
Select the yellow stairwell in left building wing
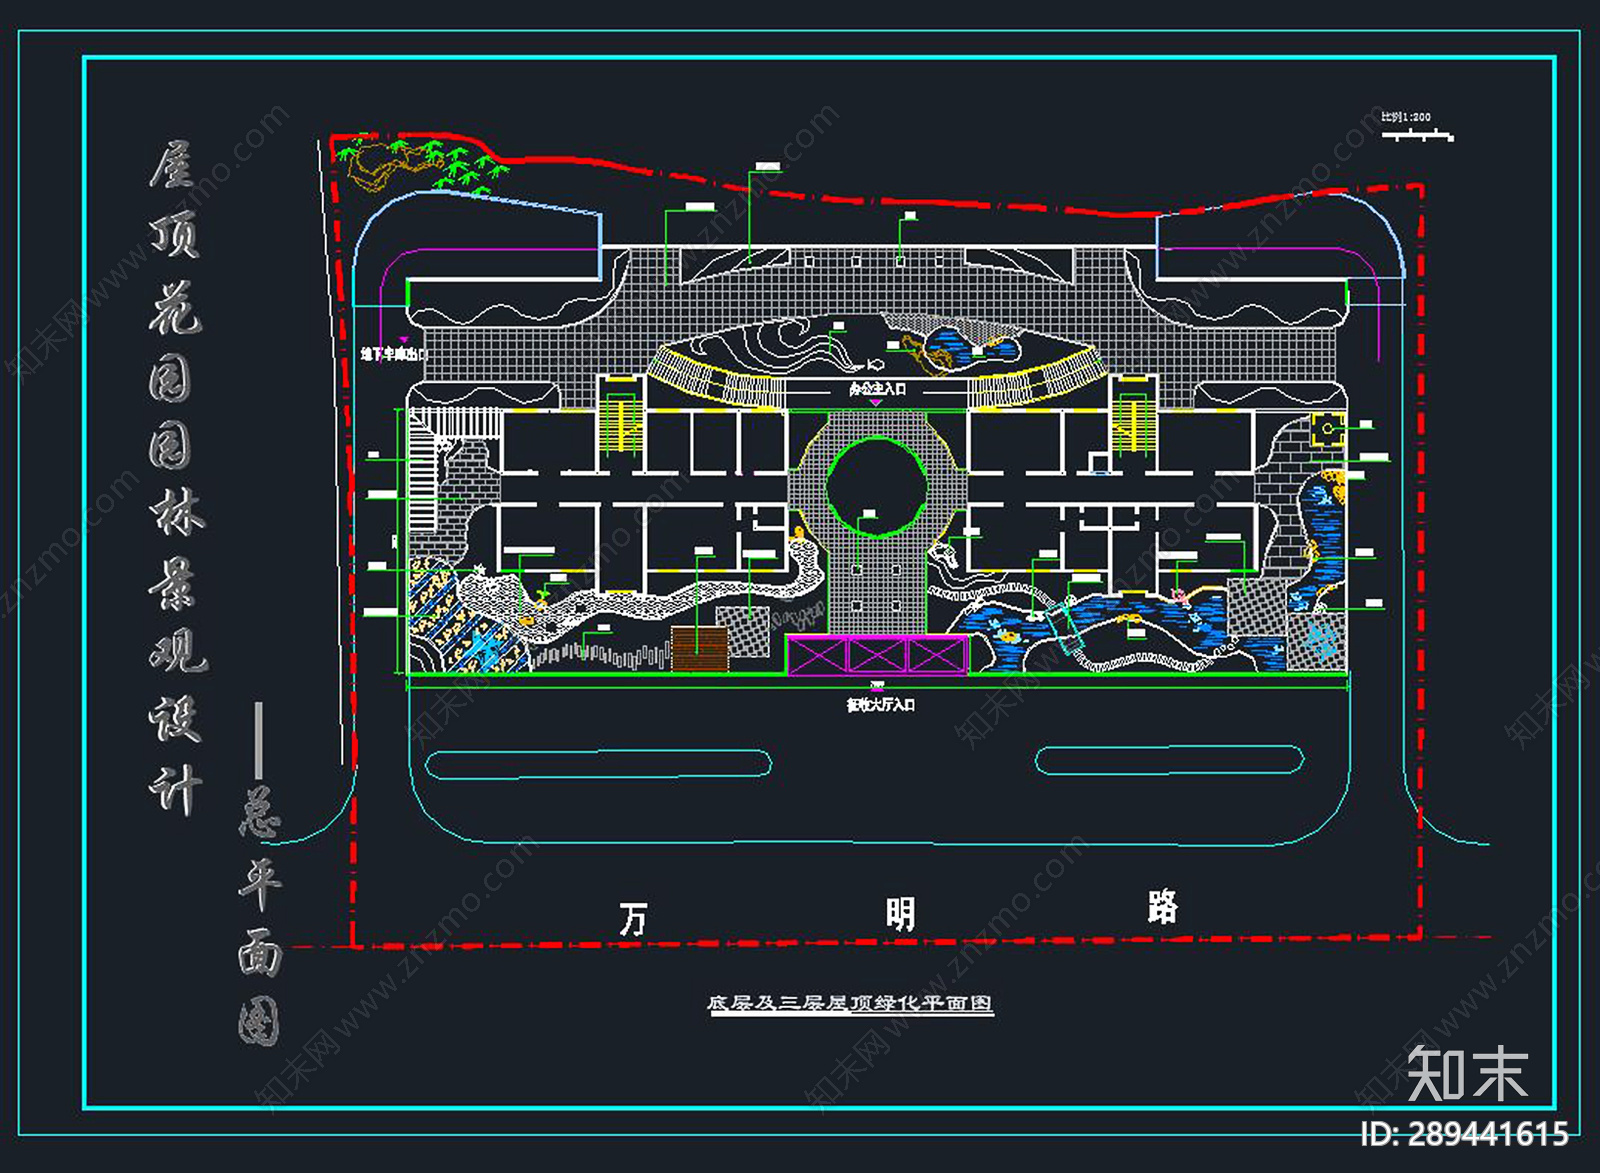pyautogui.click(x=621, y=424)
